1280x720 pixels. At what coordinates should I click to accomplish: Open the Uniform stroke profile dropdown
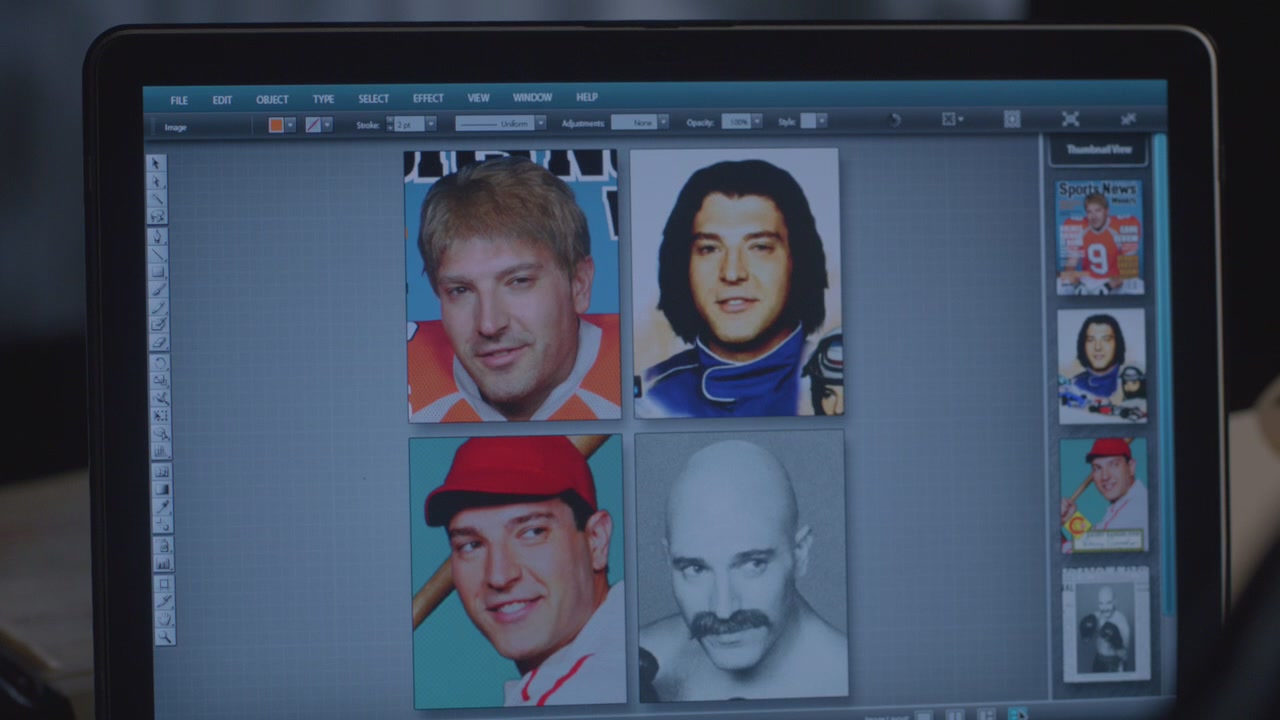(x=541, y=123)
